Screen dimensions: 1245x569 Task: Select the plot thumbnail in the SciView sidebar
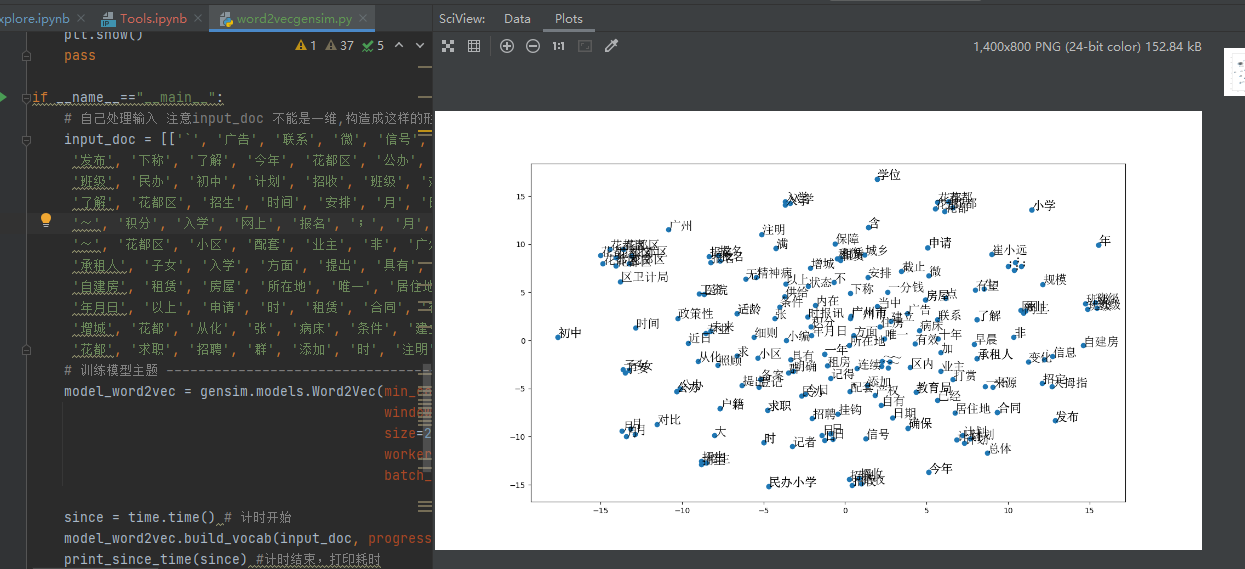coord(1235,72)
